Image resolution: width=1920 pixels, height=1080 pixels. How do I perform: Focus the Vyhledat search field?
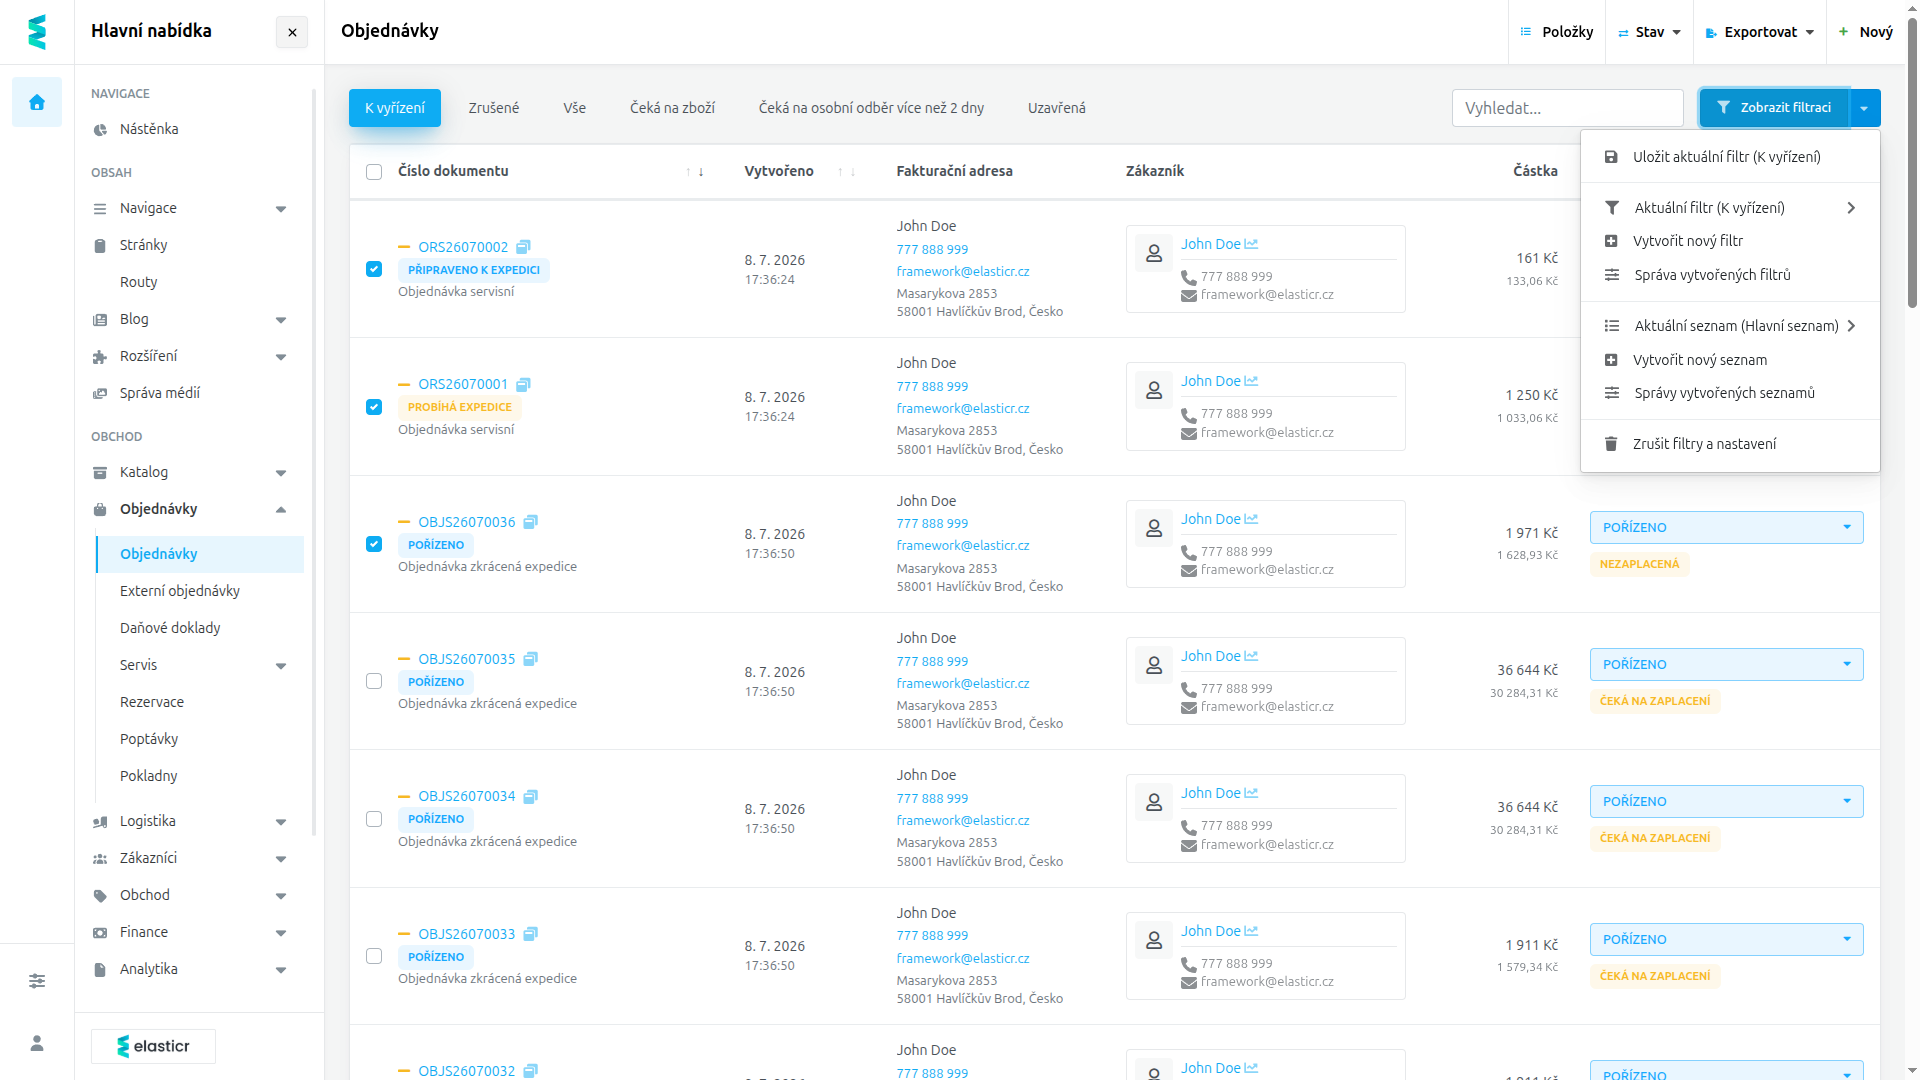[1567, 108]
